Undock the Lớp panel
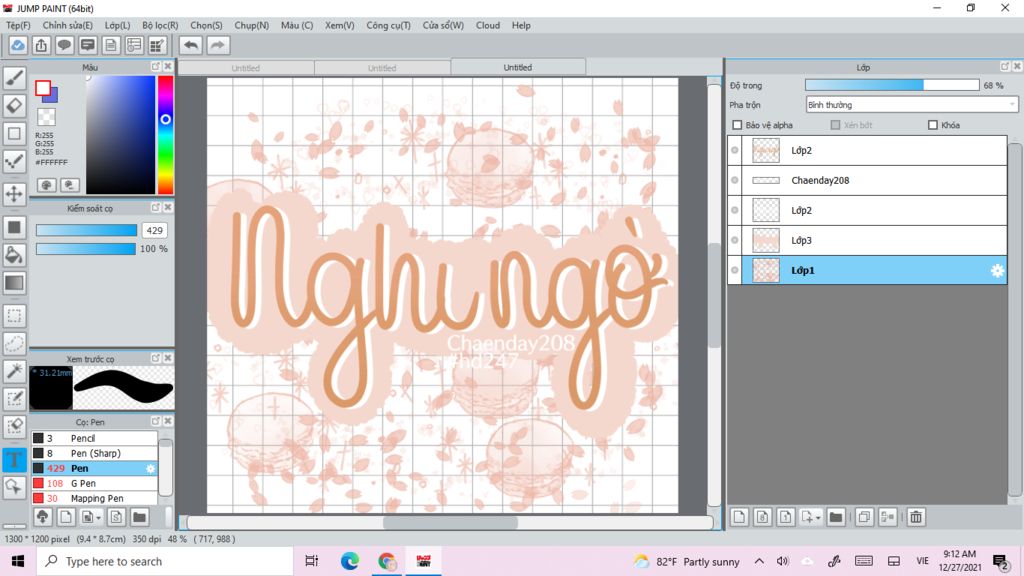Viewport: 1024px width, 576px height. tap(1004, 67)
